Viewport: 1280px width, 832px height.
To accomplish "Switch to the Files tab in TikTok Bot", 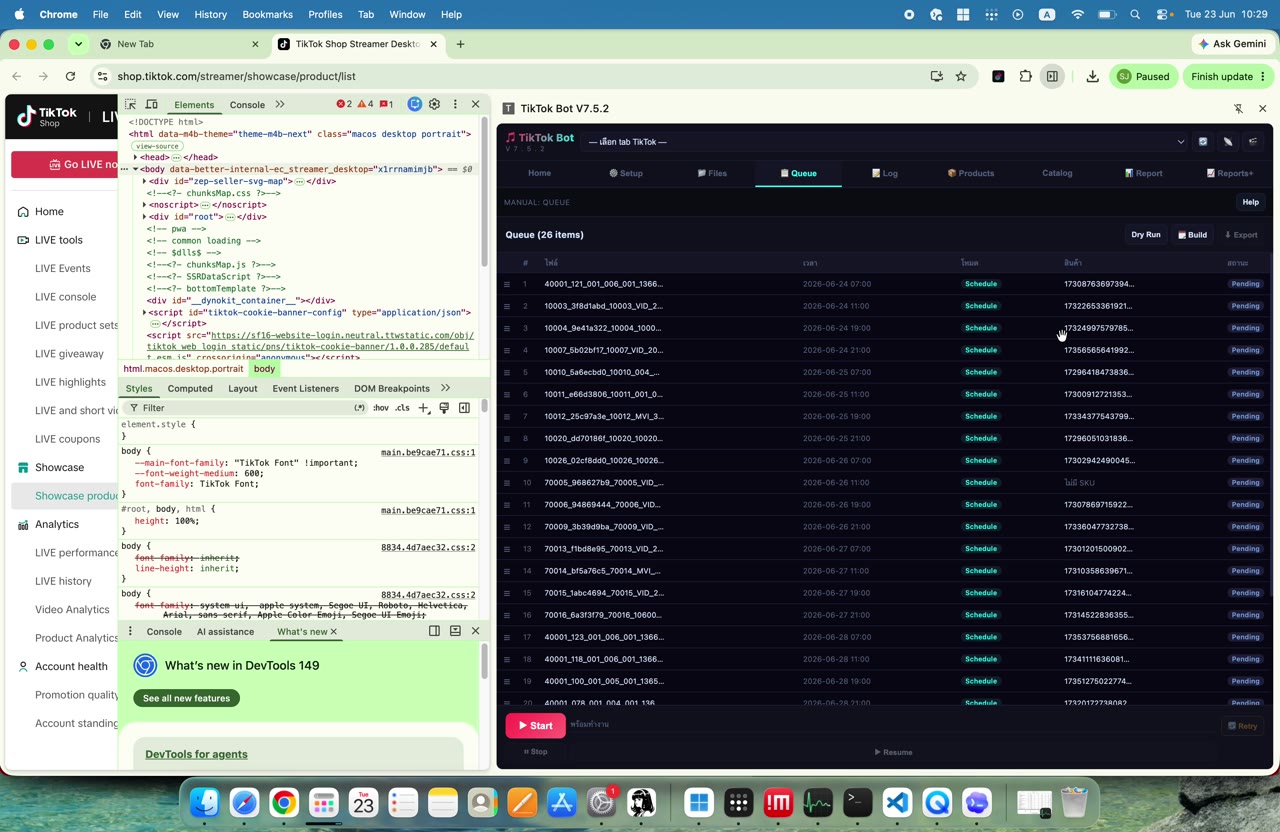I will tap(712, 173).
